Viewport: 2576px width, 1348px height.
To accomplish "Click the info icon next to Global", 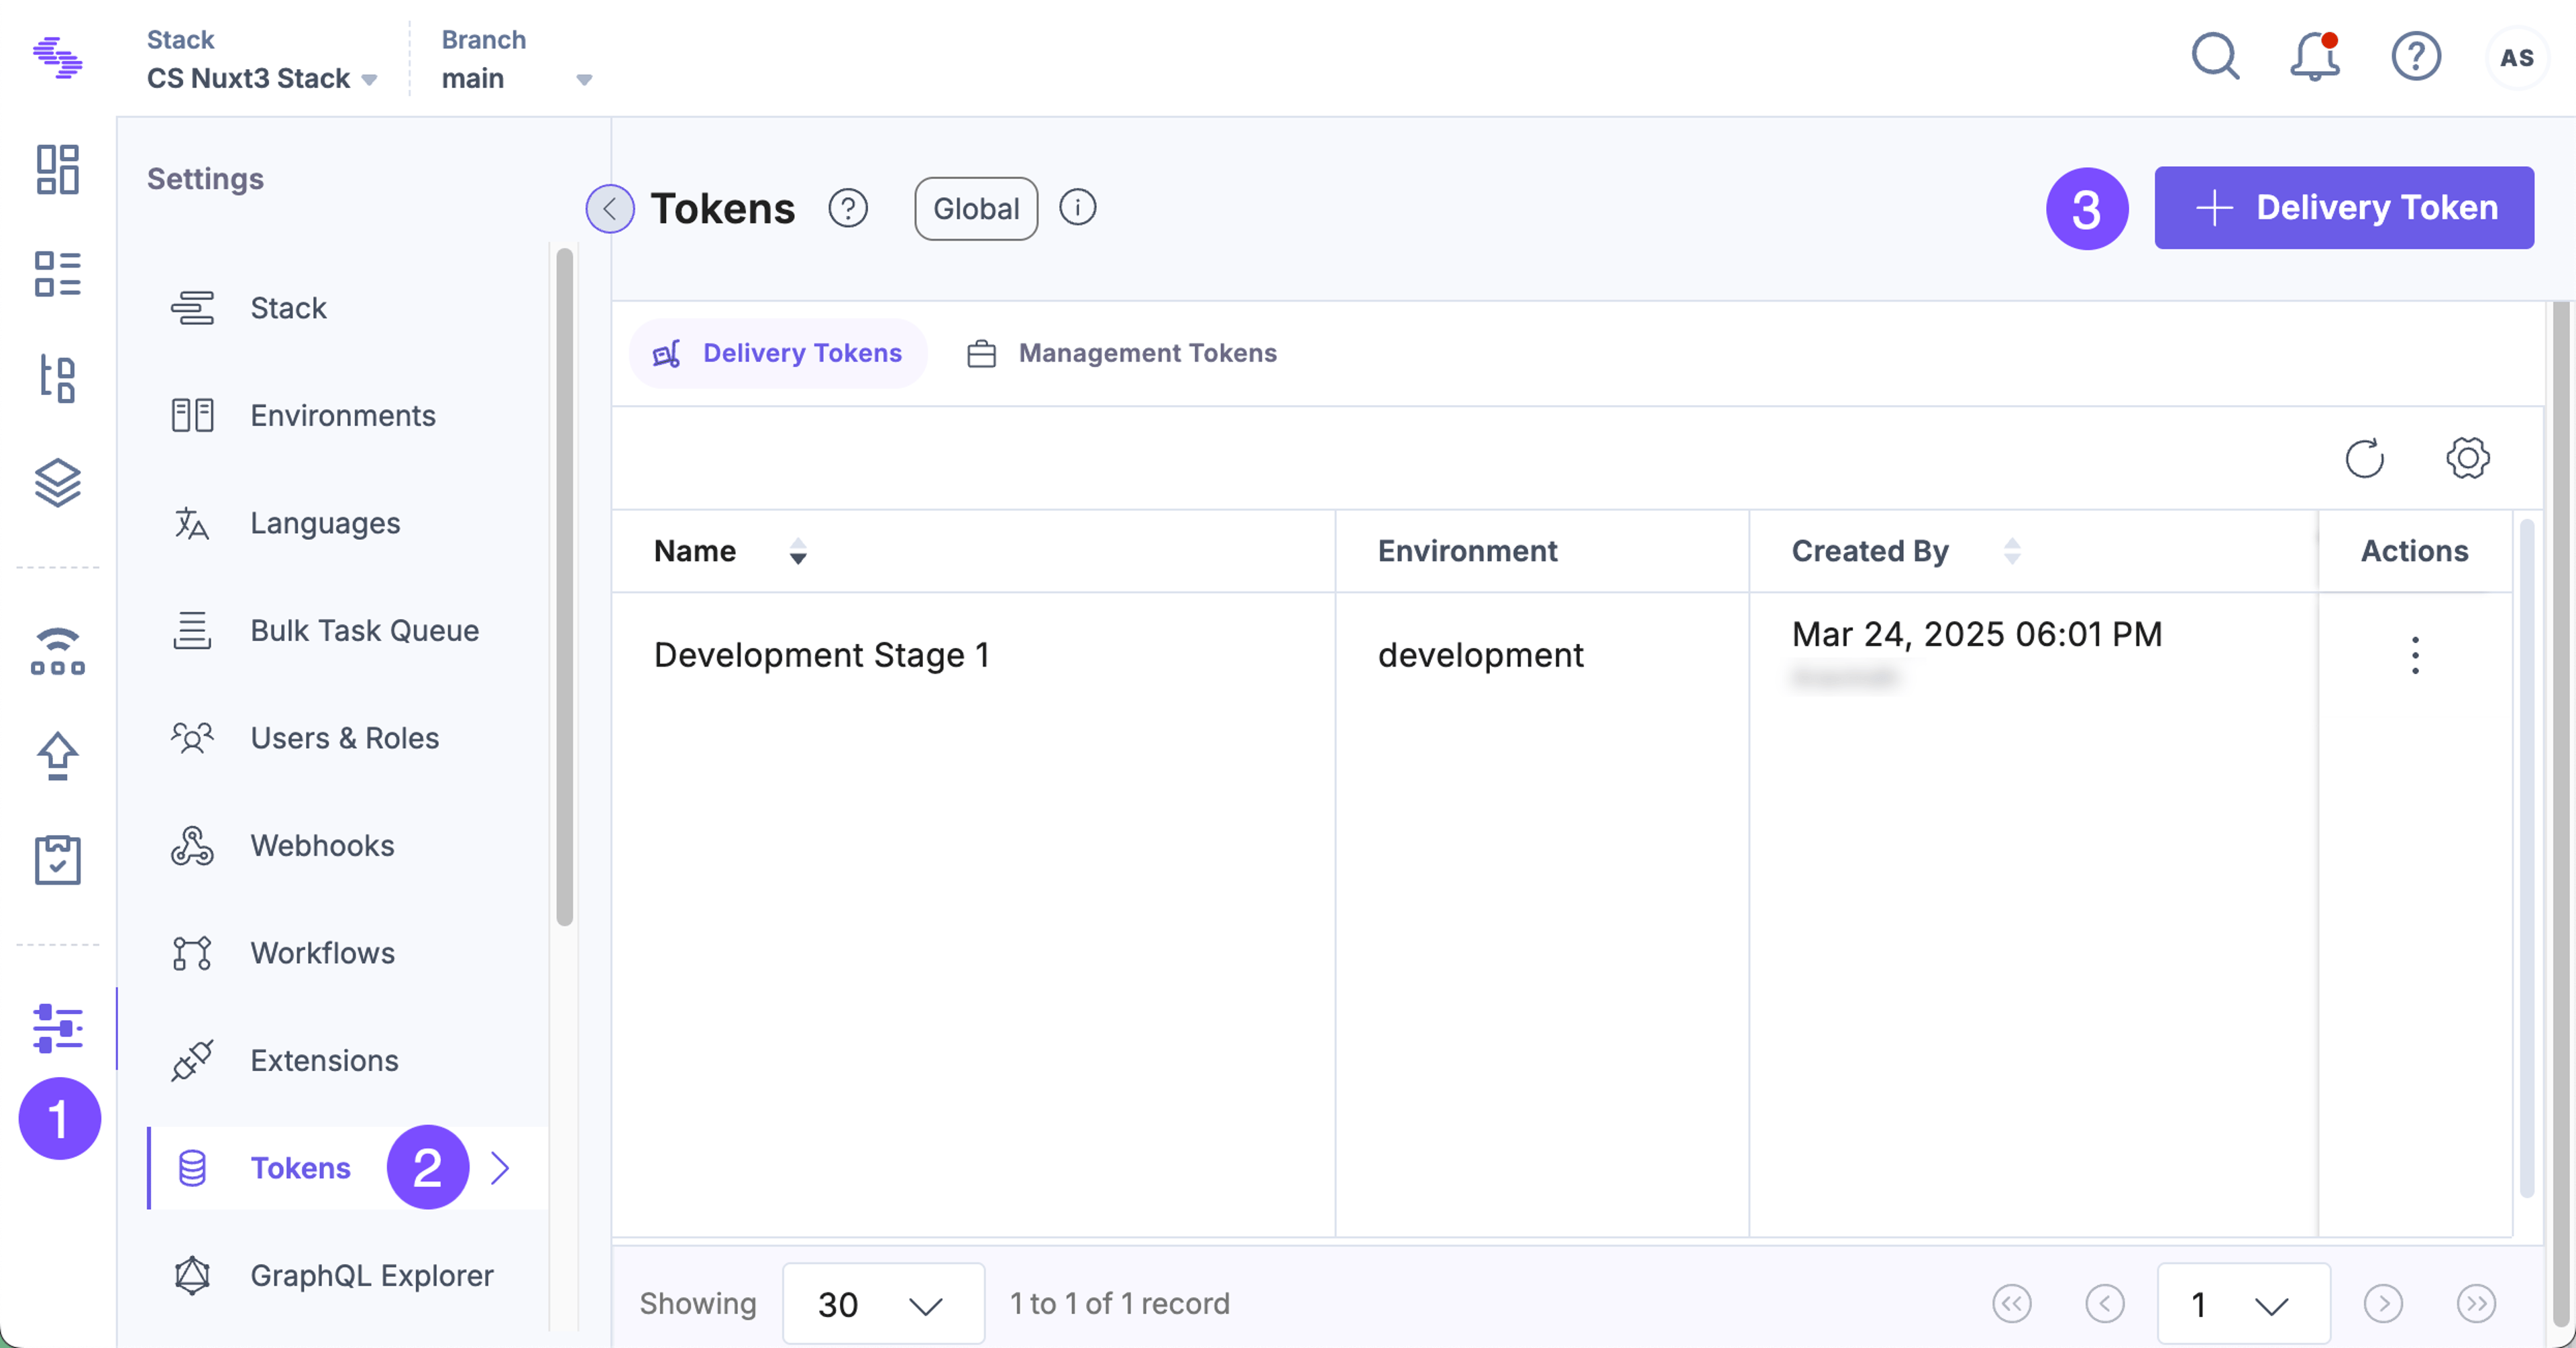I will click(x=1077, y=208).
